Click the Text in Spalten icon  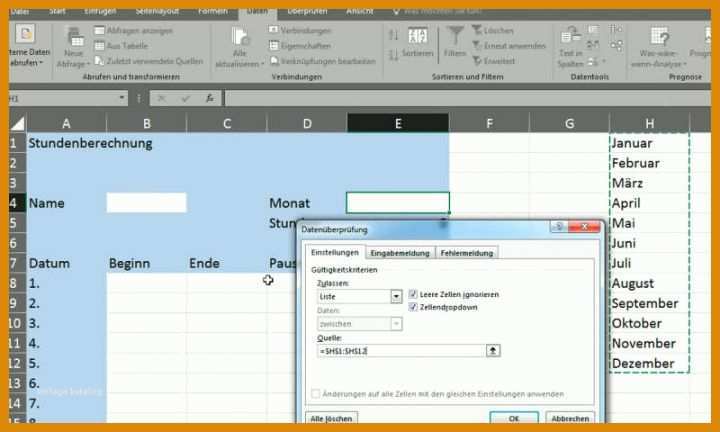pos(570,36)
